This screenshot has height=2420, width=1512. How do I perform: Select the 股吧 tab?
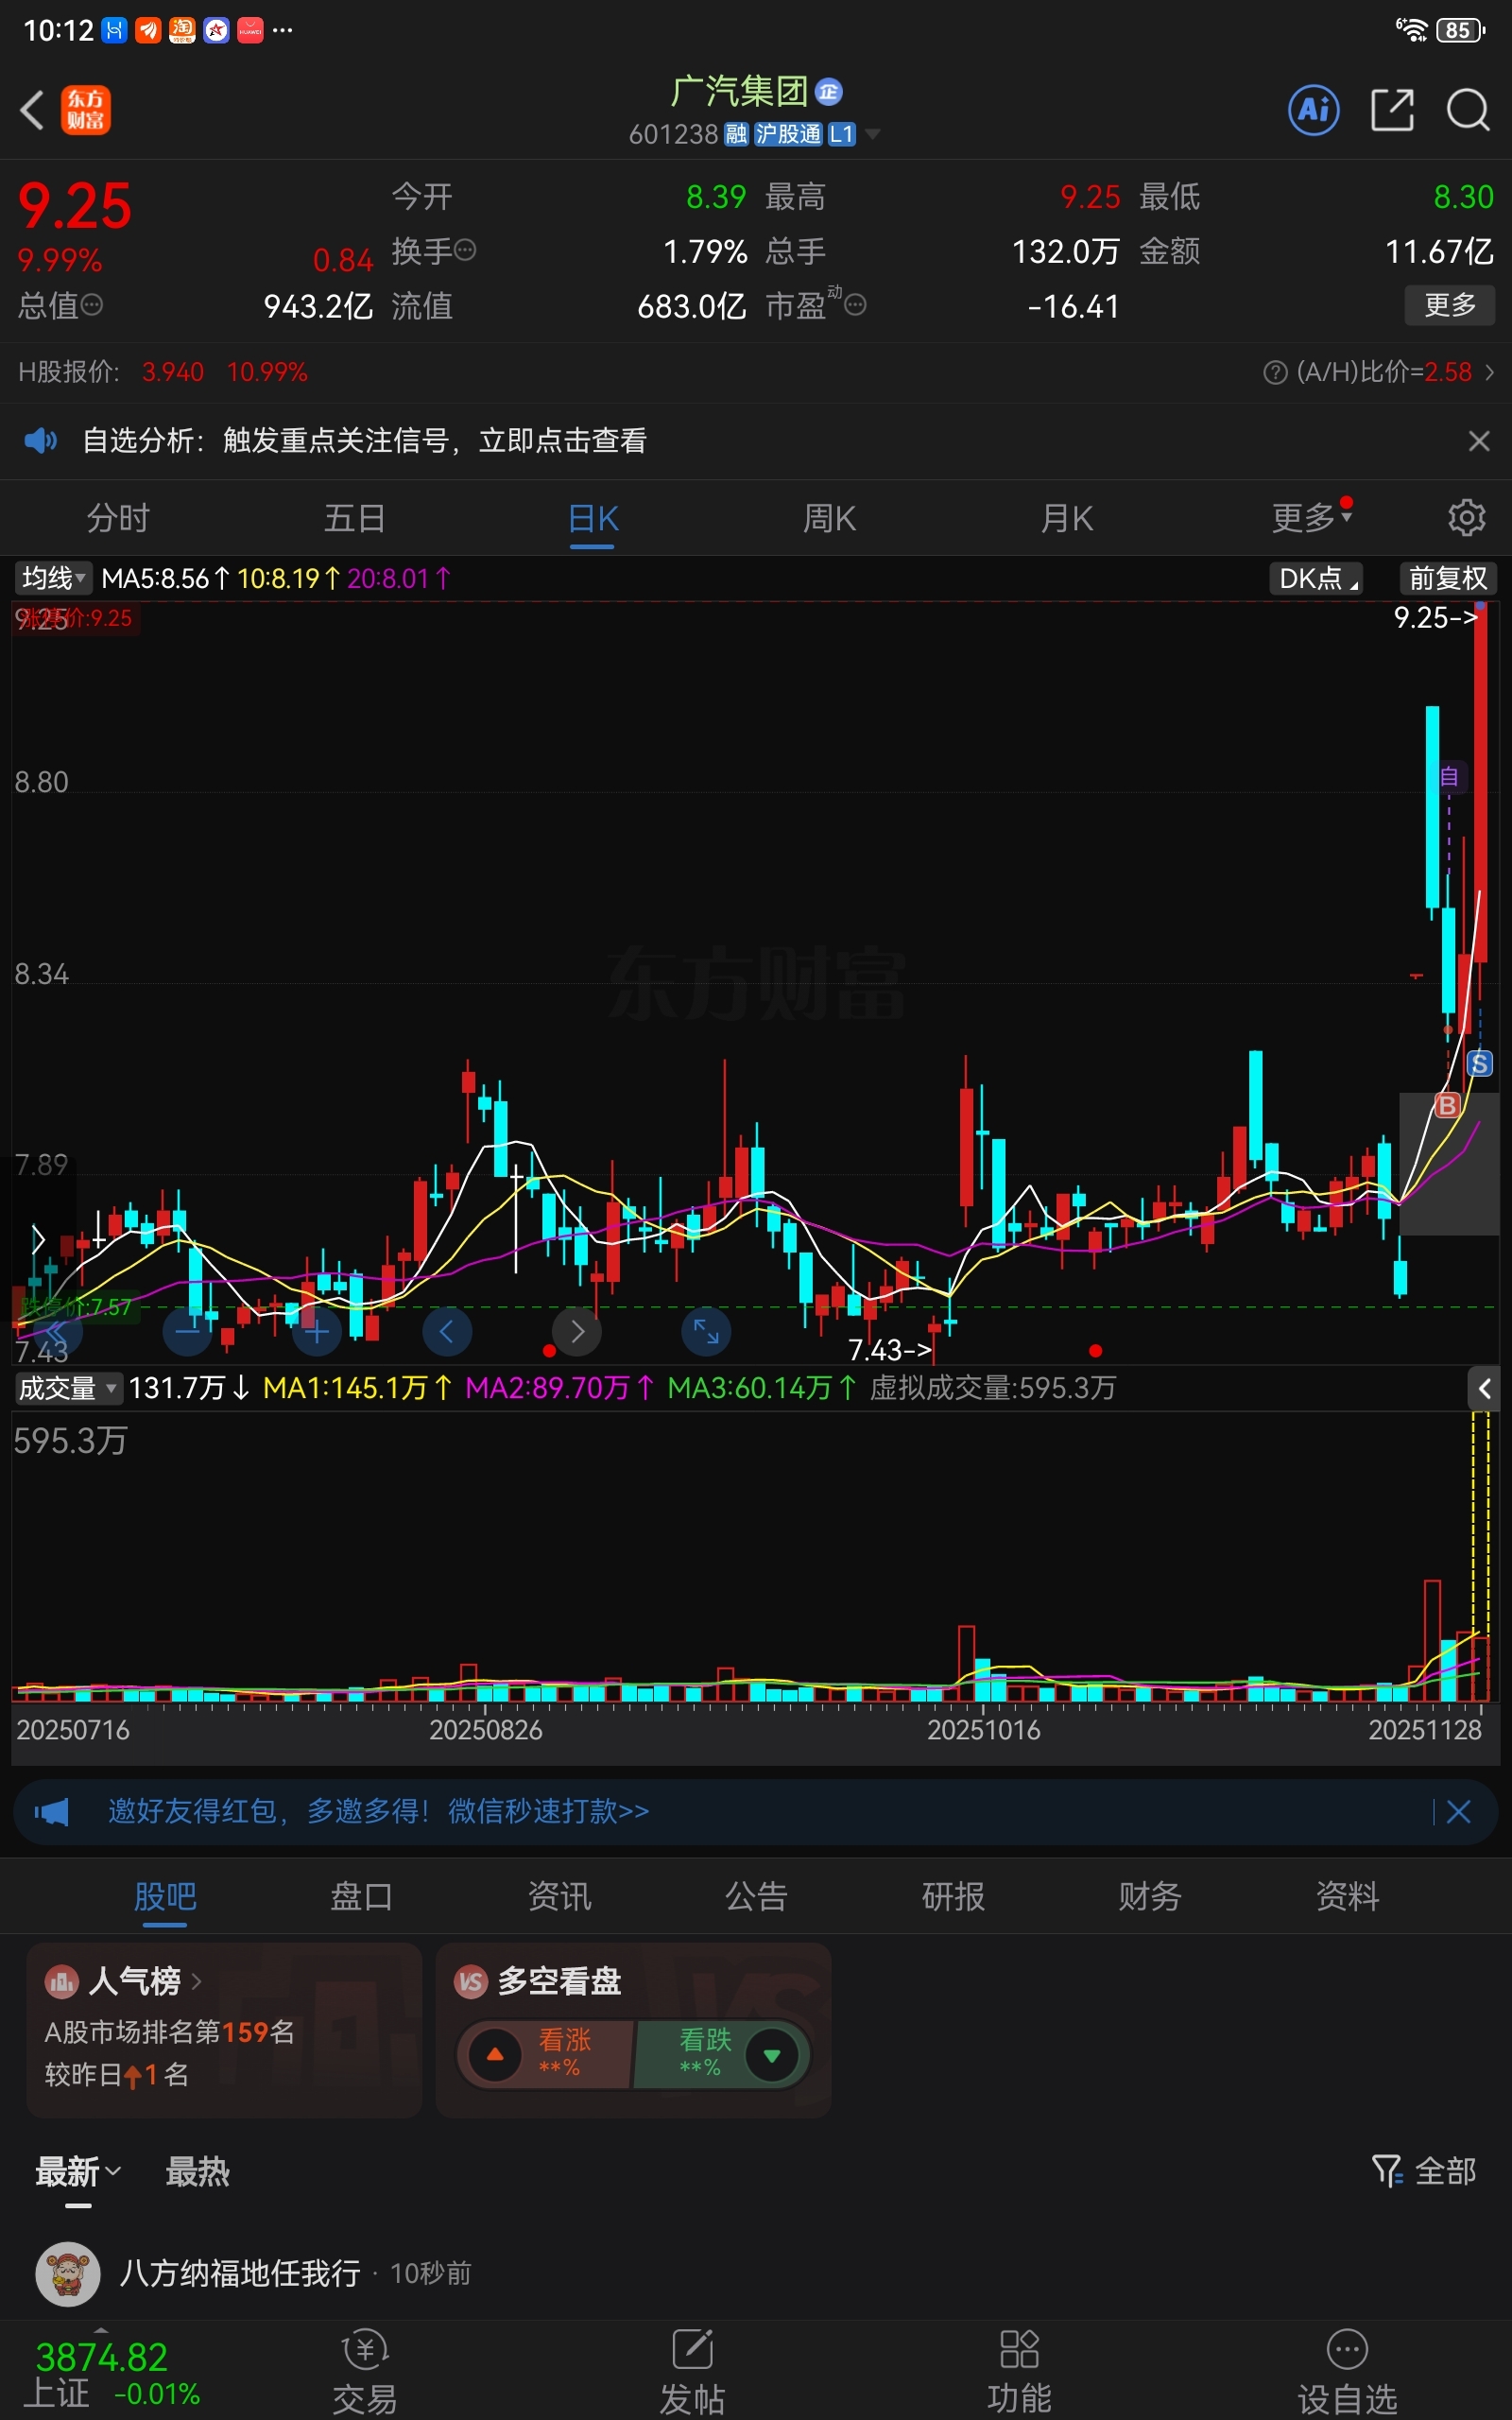click(165, 1896)
